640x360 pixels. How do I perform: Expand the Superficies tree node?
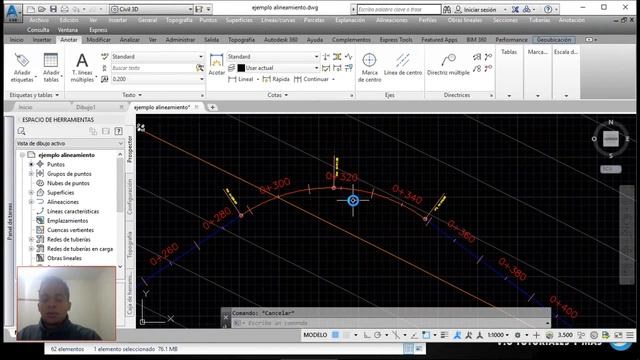coord(31,192)
